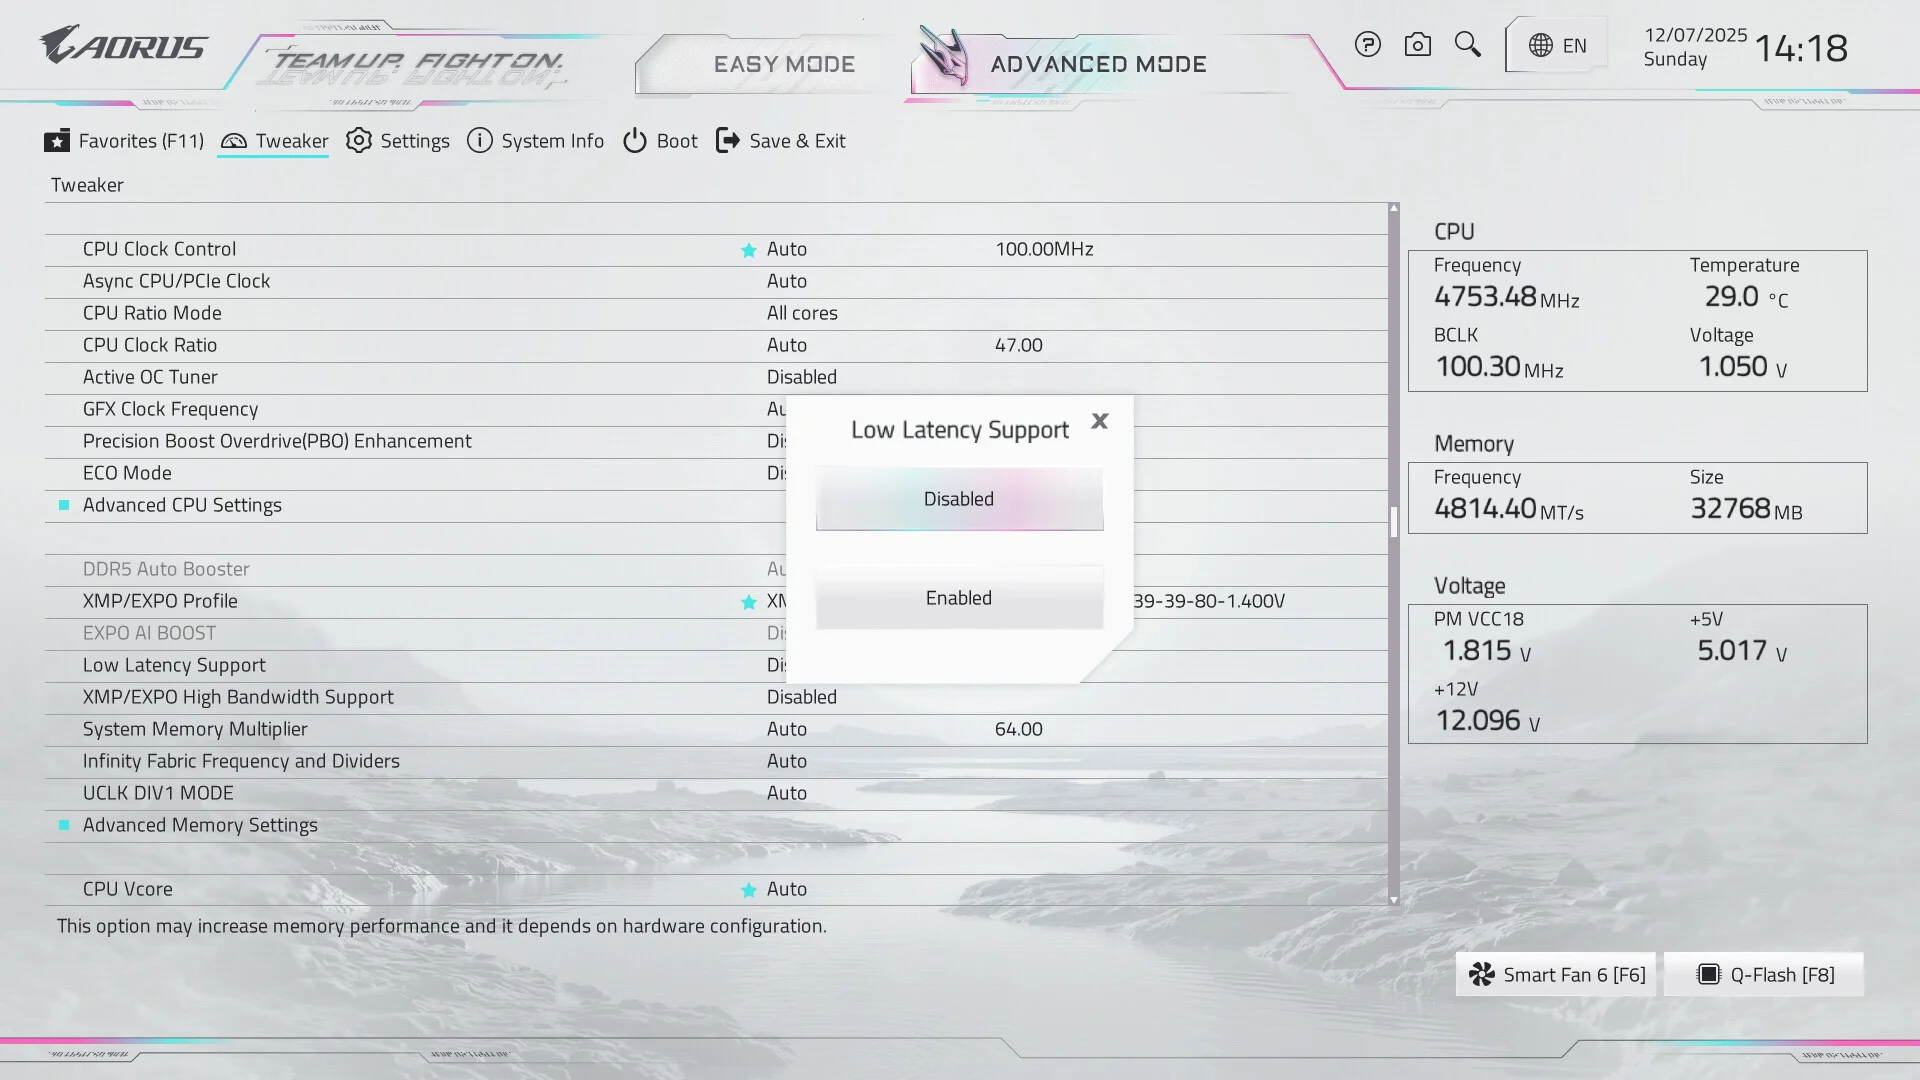Click the settings list scrollbar handle
Image resolution: width=1920 pixels, height=1080 pixels.
point(1393,521)
